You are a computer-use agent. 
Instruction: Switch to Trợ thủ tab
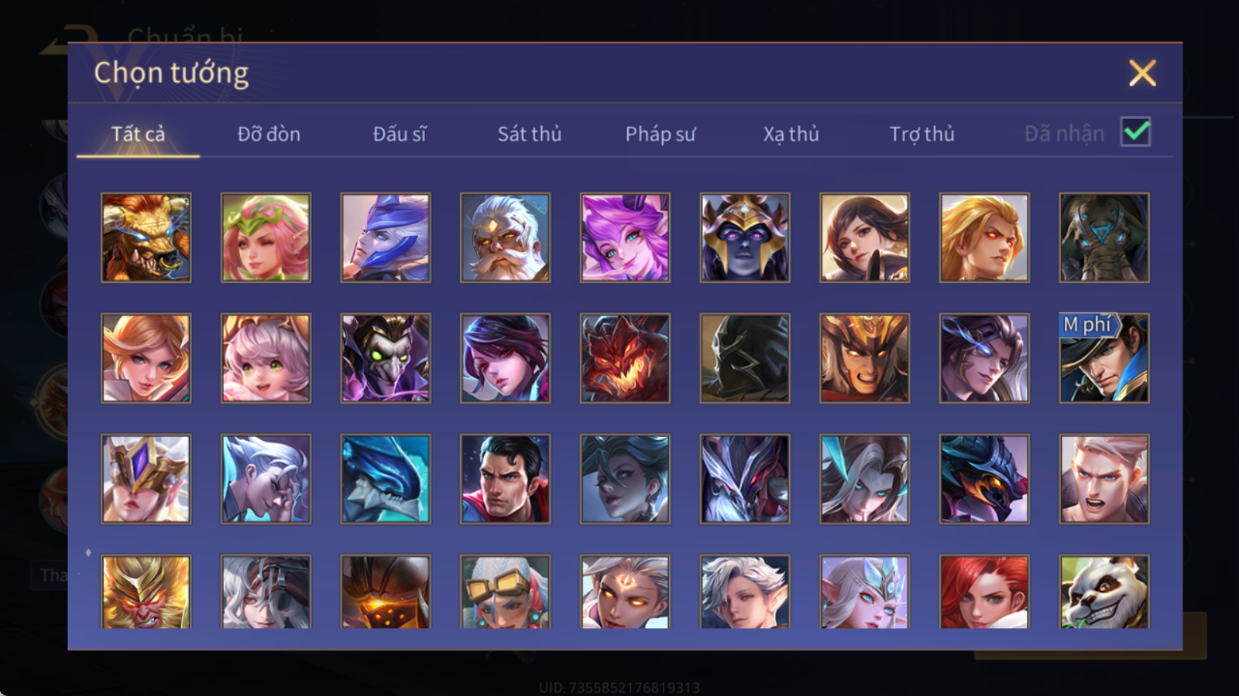coord(922,134)
